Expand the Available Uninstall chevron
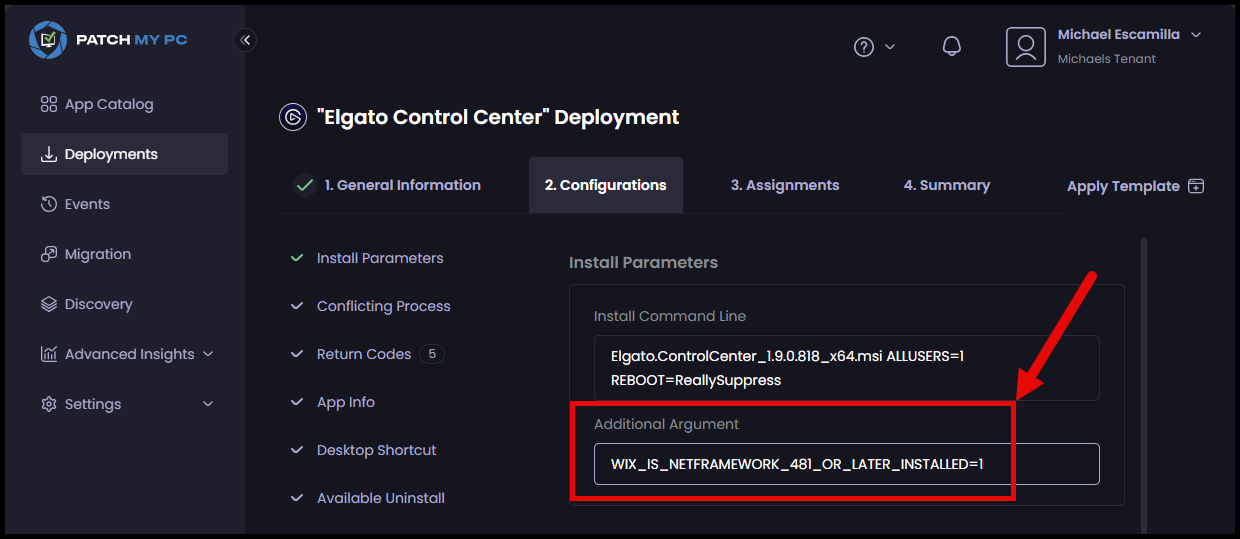Image resolution: width=1240 pixels, height=539 pixels. click(297, 498)
